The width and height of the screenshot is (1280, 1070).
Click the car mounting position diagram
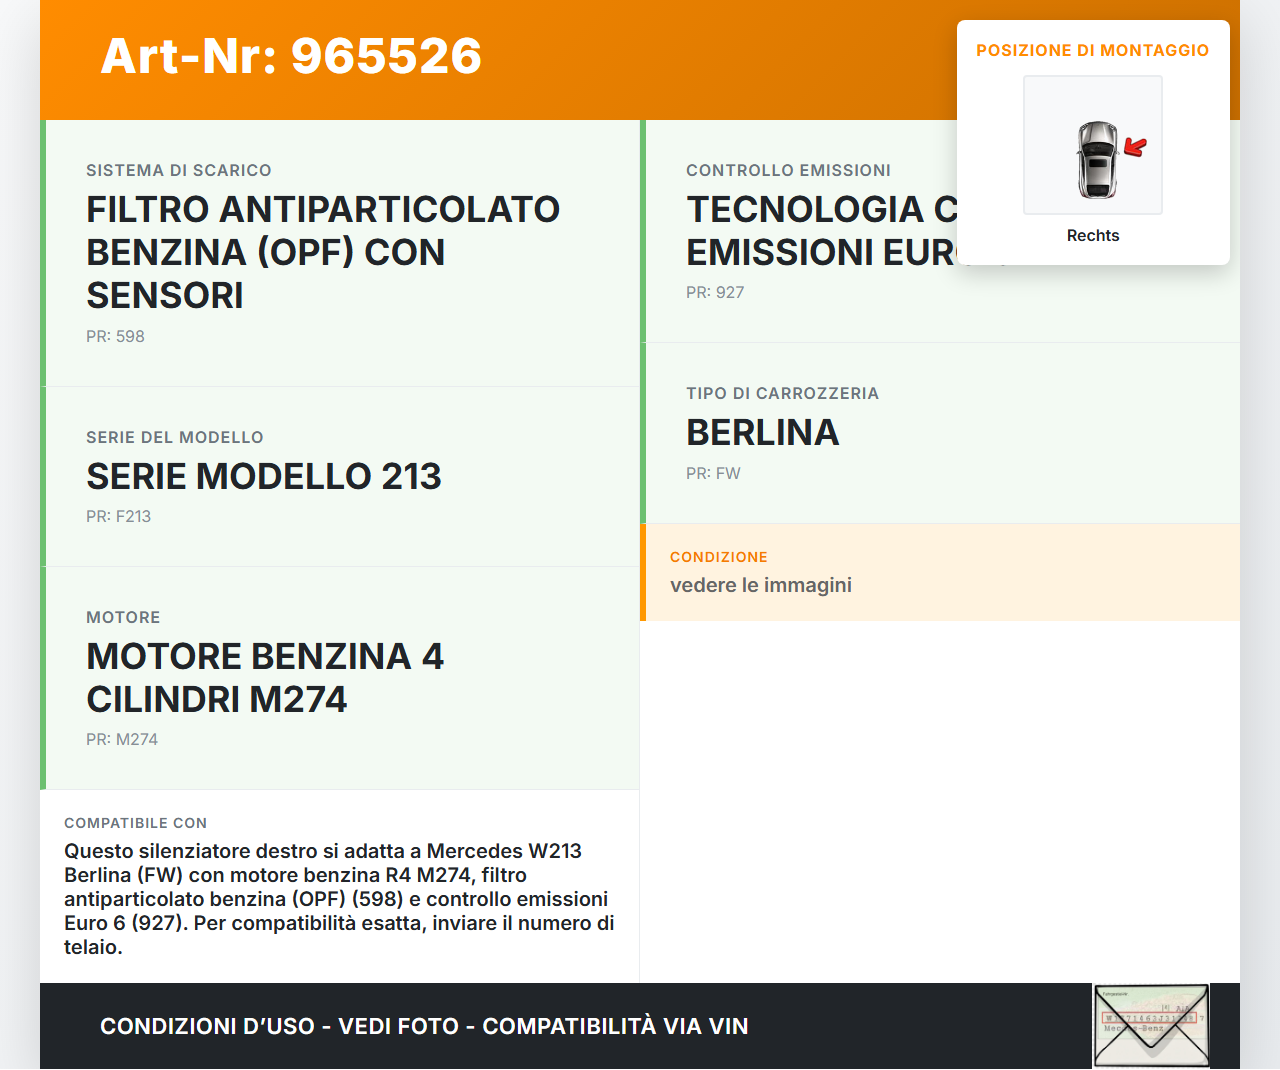(x=1092, y=145)
